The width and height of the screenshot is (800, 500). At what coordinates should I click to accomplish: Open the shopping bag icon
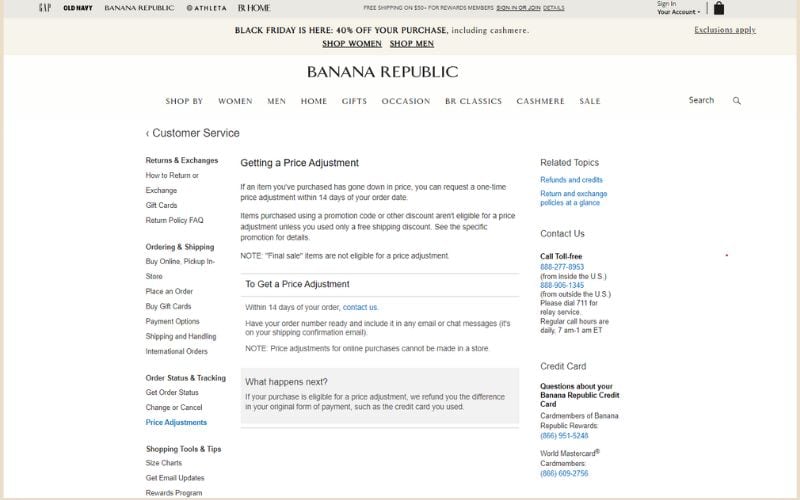point(718,8)
